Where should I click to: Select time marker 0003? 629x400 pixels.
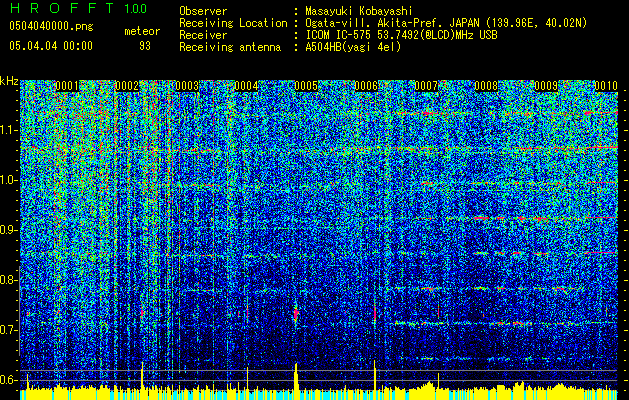187,86
